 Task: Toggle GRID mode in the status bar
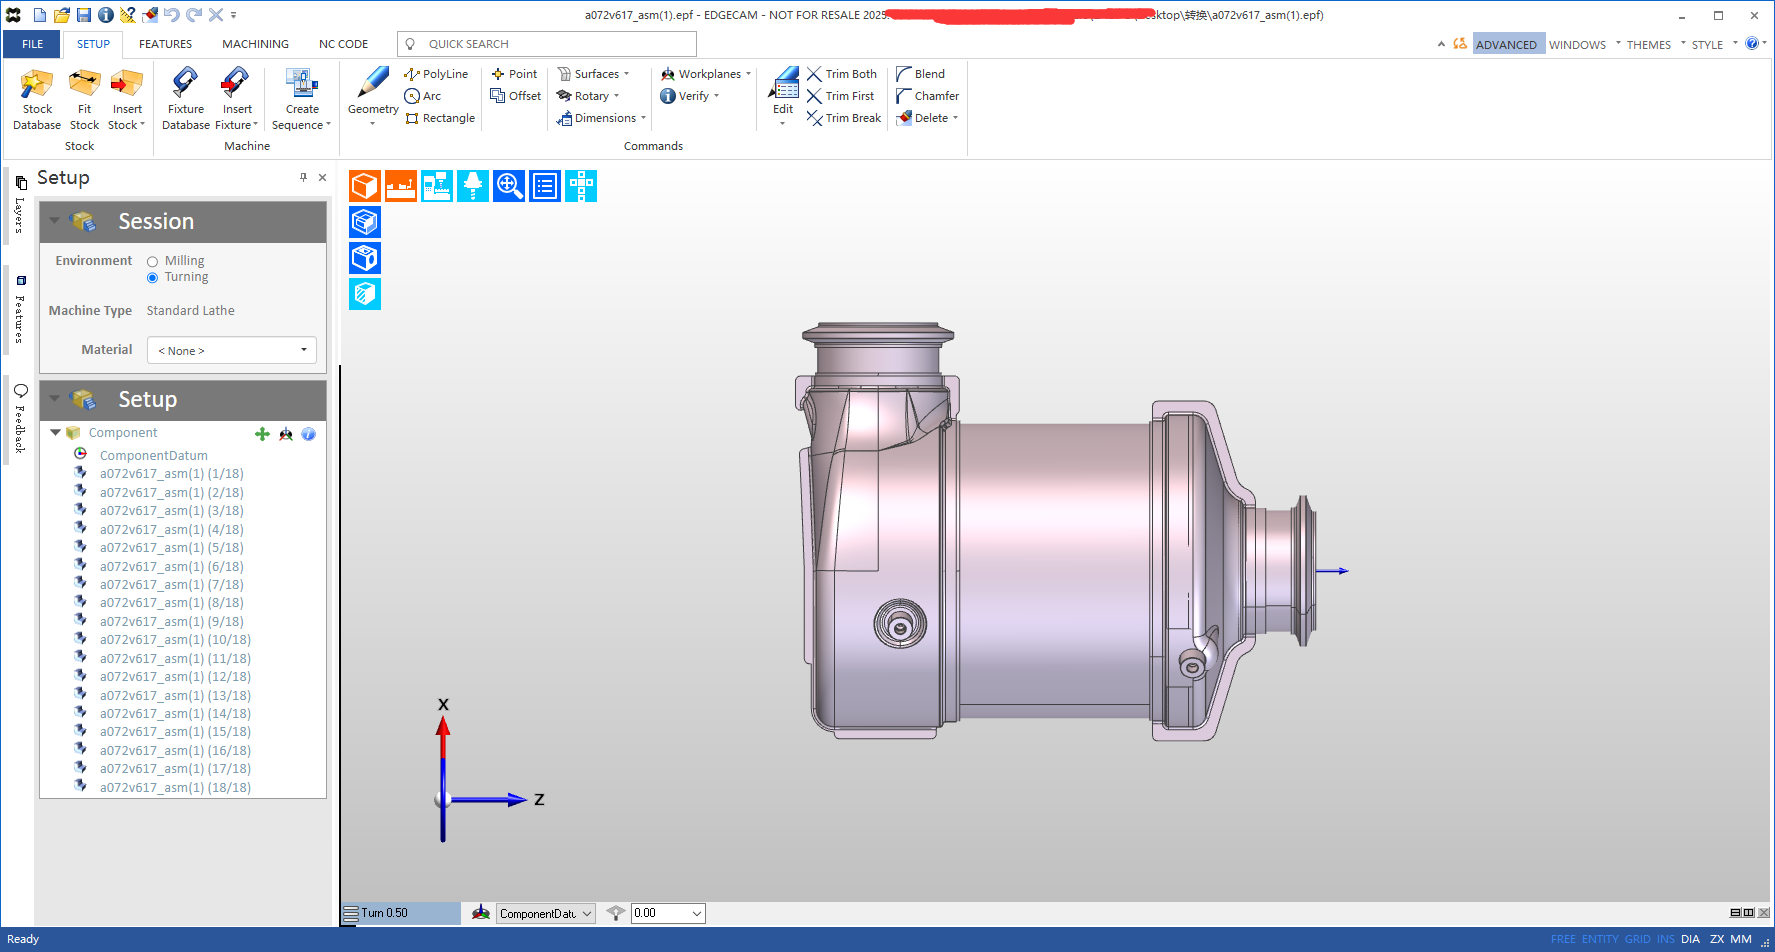pos(1637,939)
